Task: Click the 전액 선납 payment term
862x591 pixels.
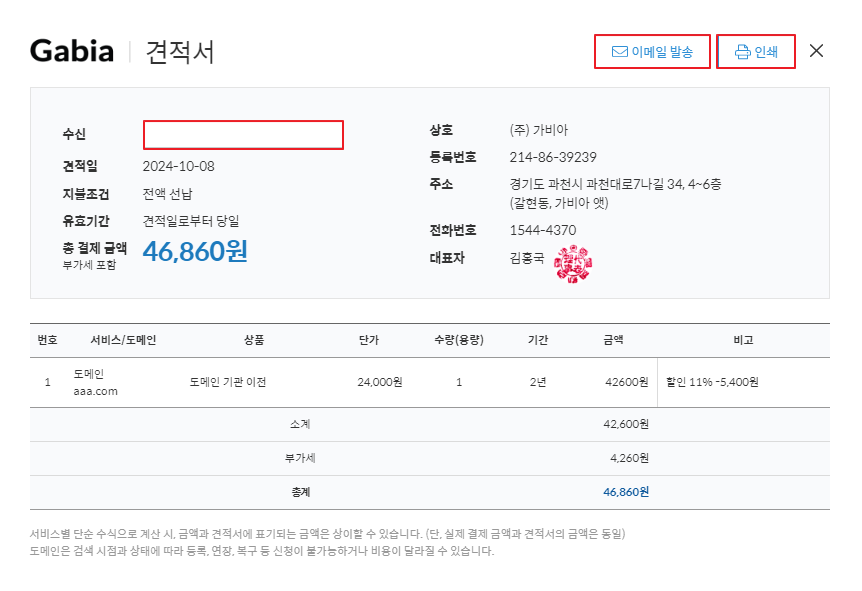Action: [168, 194]
